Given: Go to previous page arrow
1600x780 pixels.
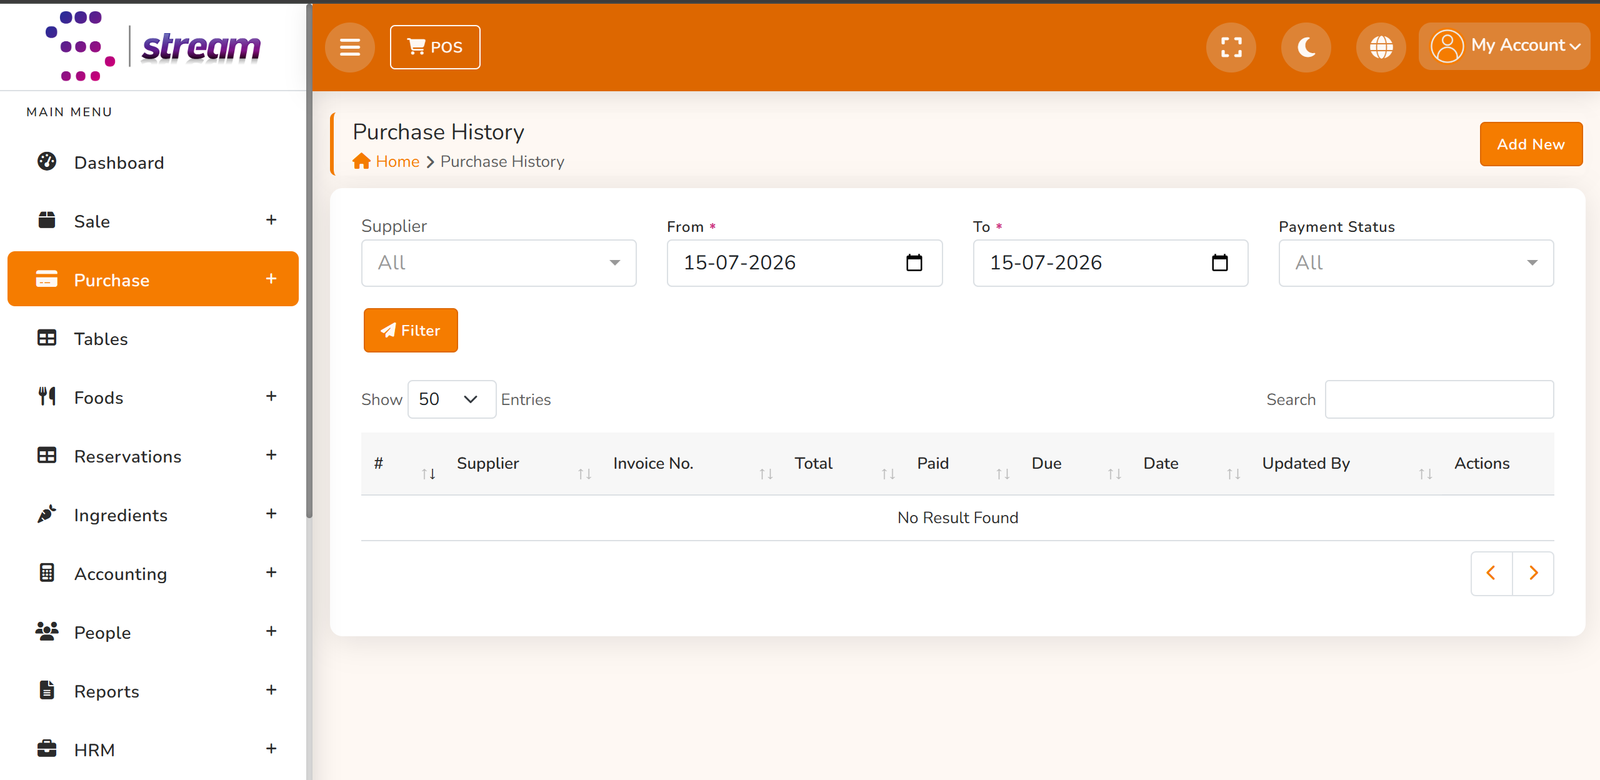Looking at the screenshot, I should coord(1491,573).
